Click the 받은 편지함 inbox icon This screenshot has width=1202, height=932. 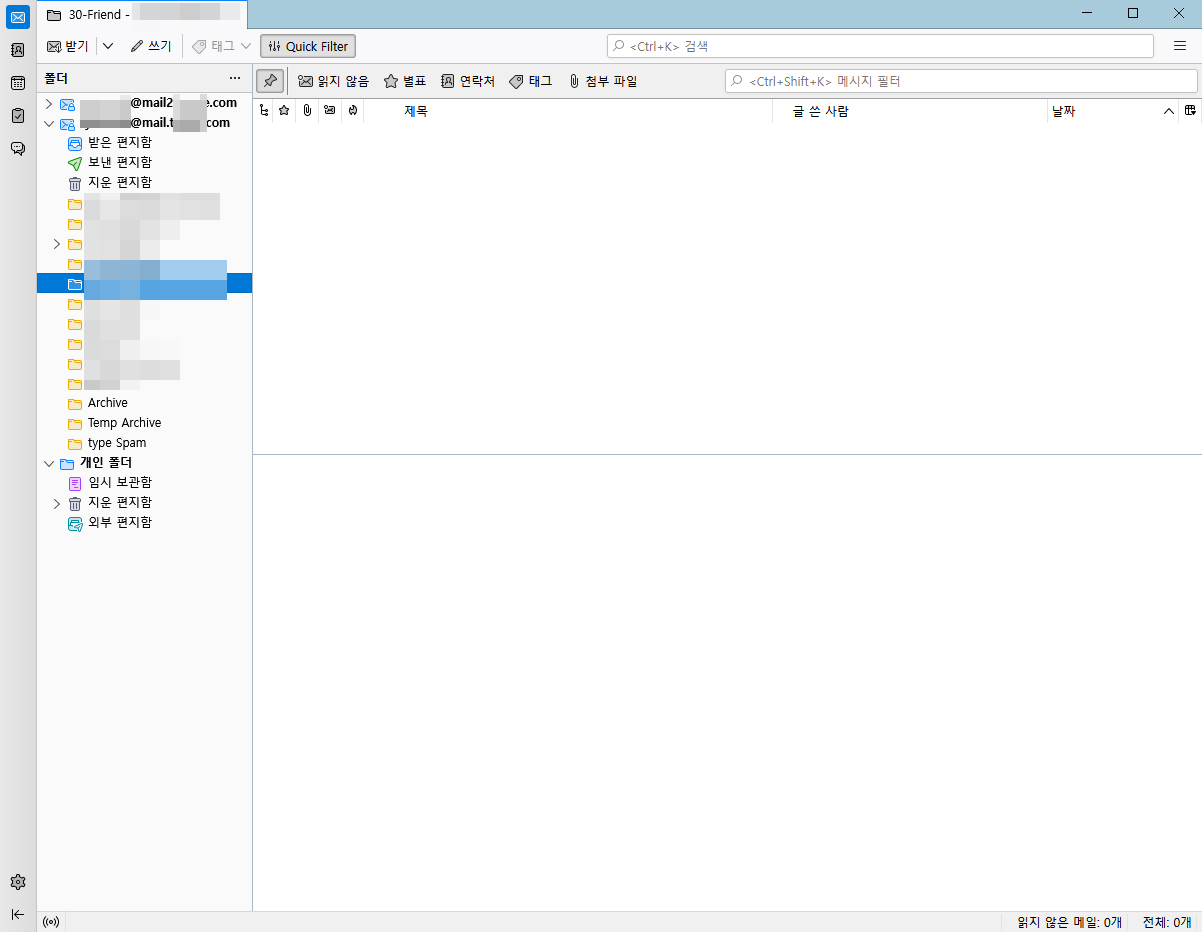tap(75, 143)
